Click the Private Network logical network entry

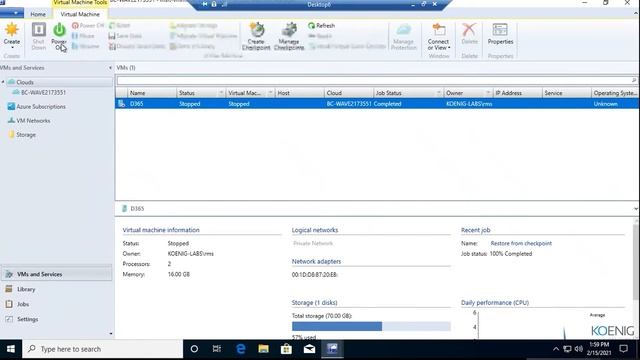(313, 243)
